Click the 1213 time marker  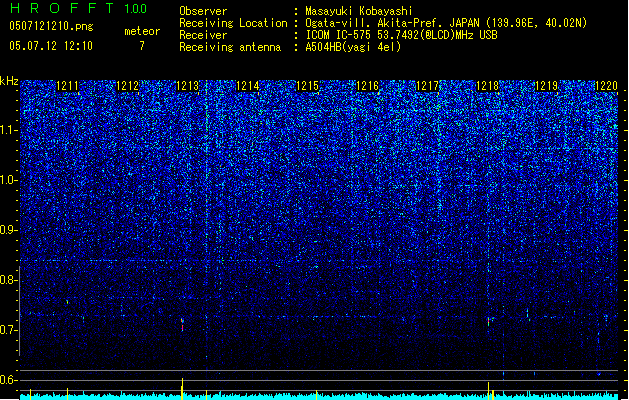point(187,86)
